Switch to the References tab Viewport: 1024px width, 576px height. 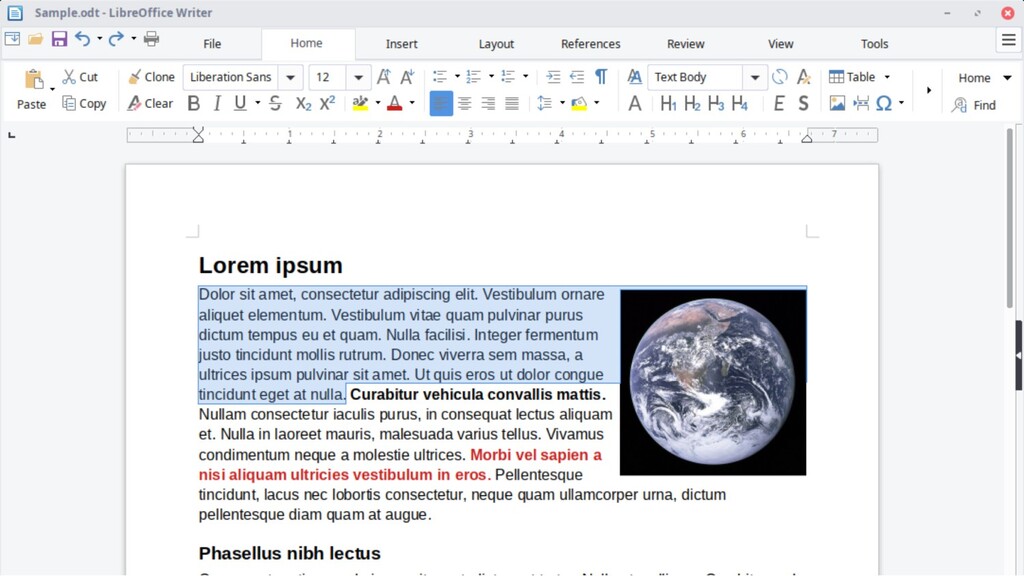click(590, 44)
